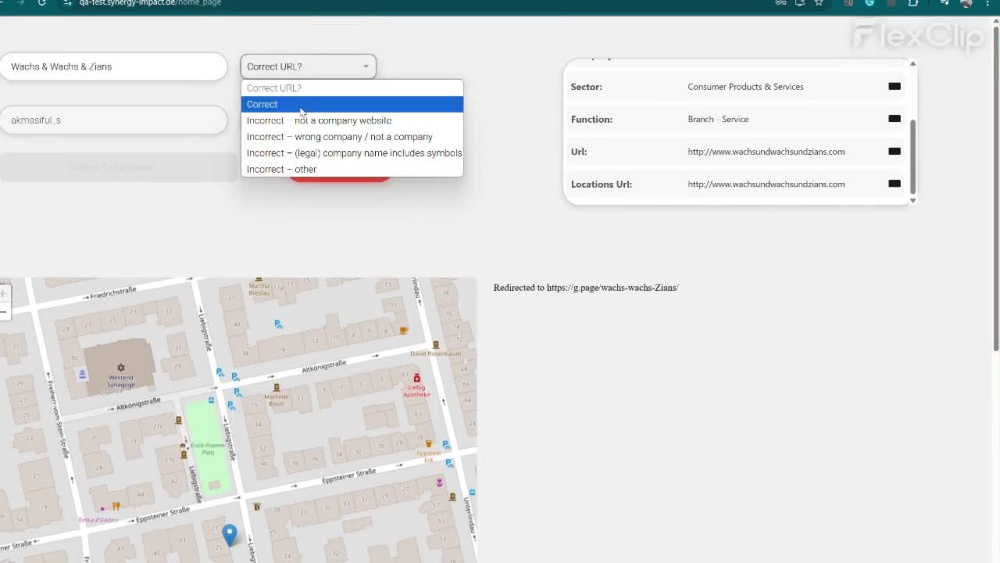This screenshot has width=1000, height=563.
Task: Open the Correct URL? dropdown
Action: tap(308, 66)
